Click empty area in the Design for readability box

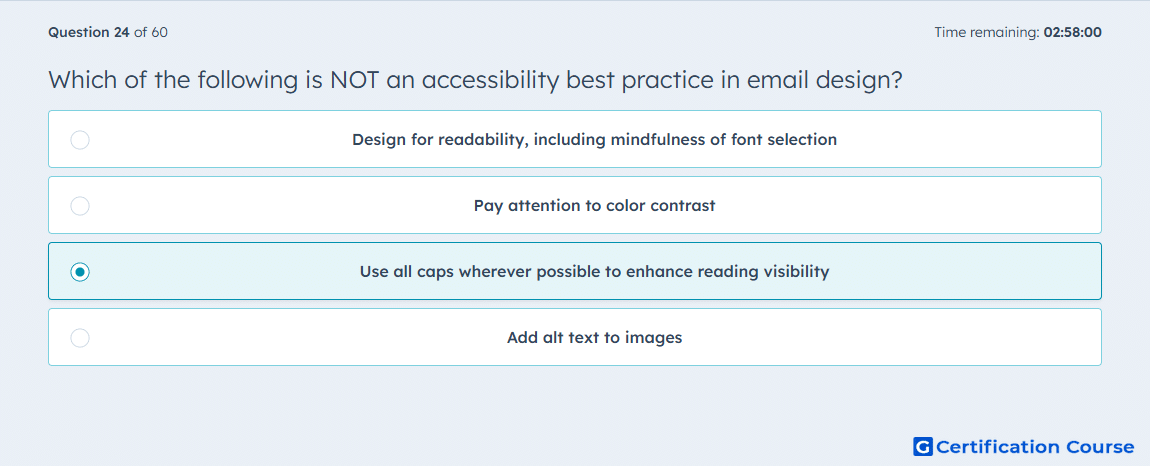(x=968, y=139)
